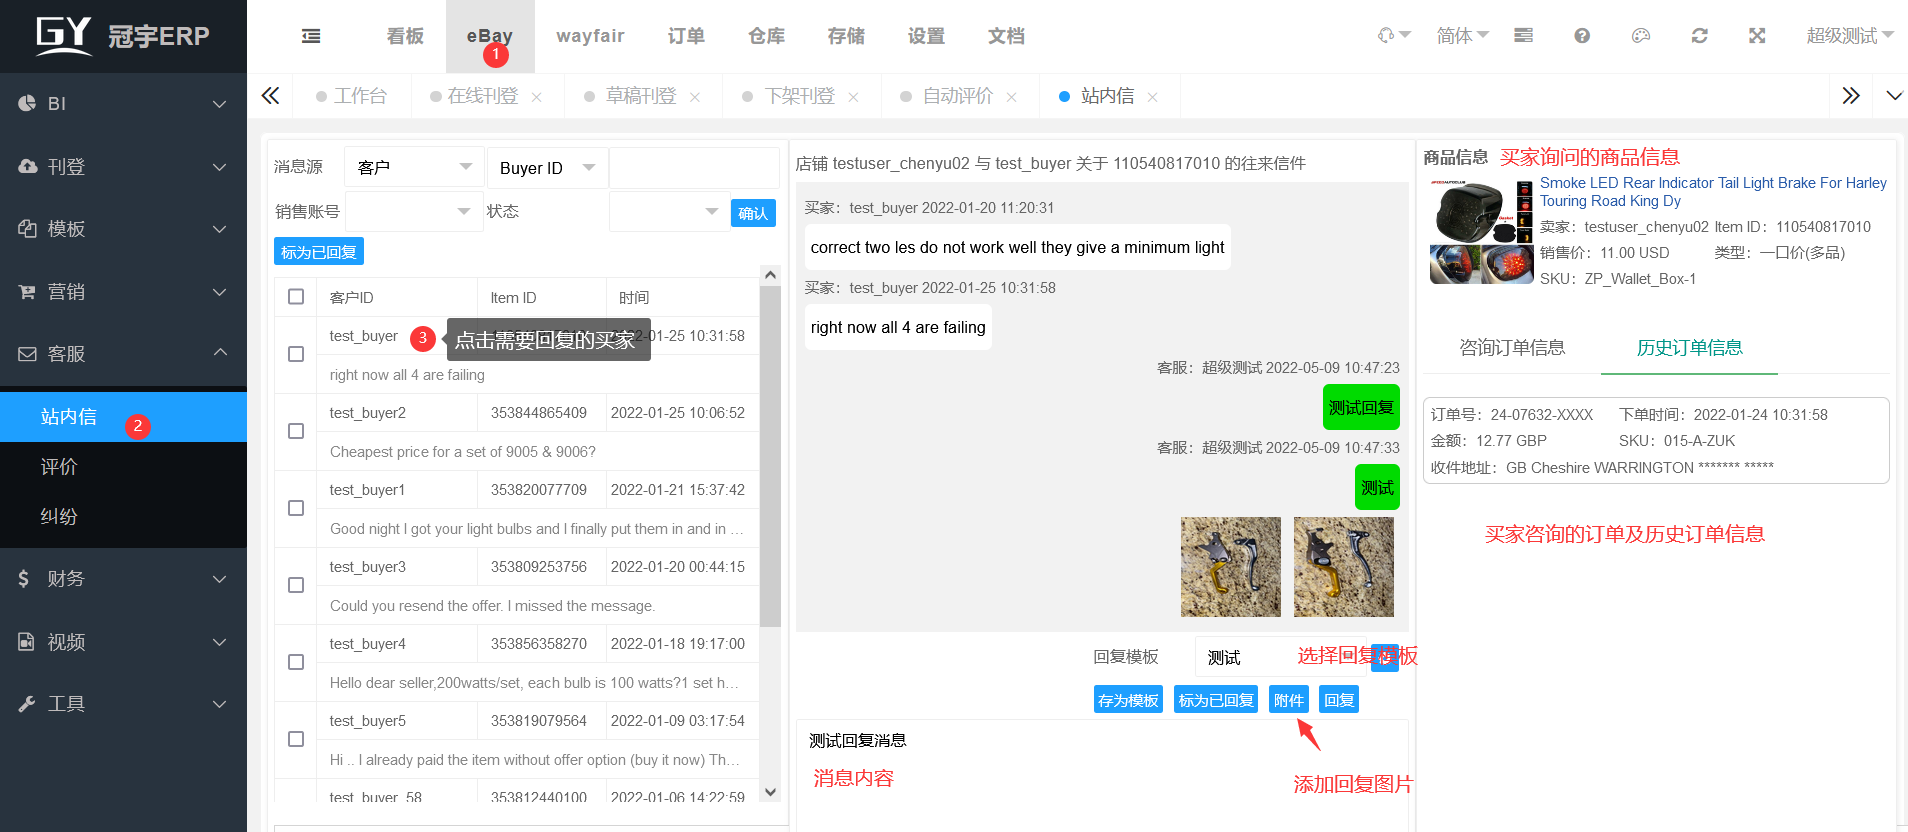The width and height of the screenshot is (1908, 832).
Task: Click the 视频 file sidebar icon
Action: coord(27,641)
